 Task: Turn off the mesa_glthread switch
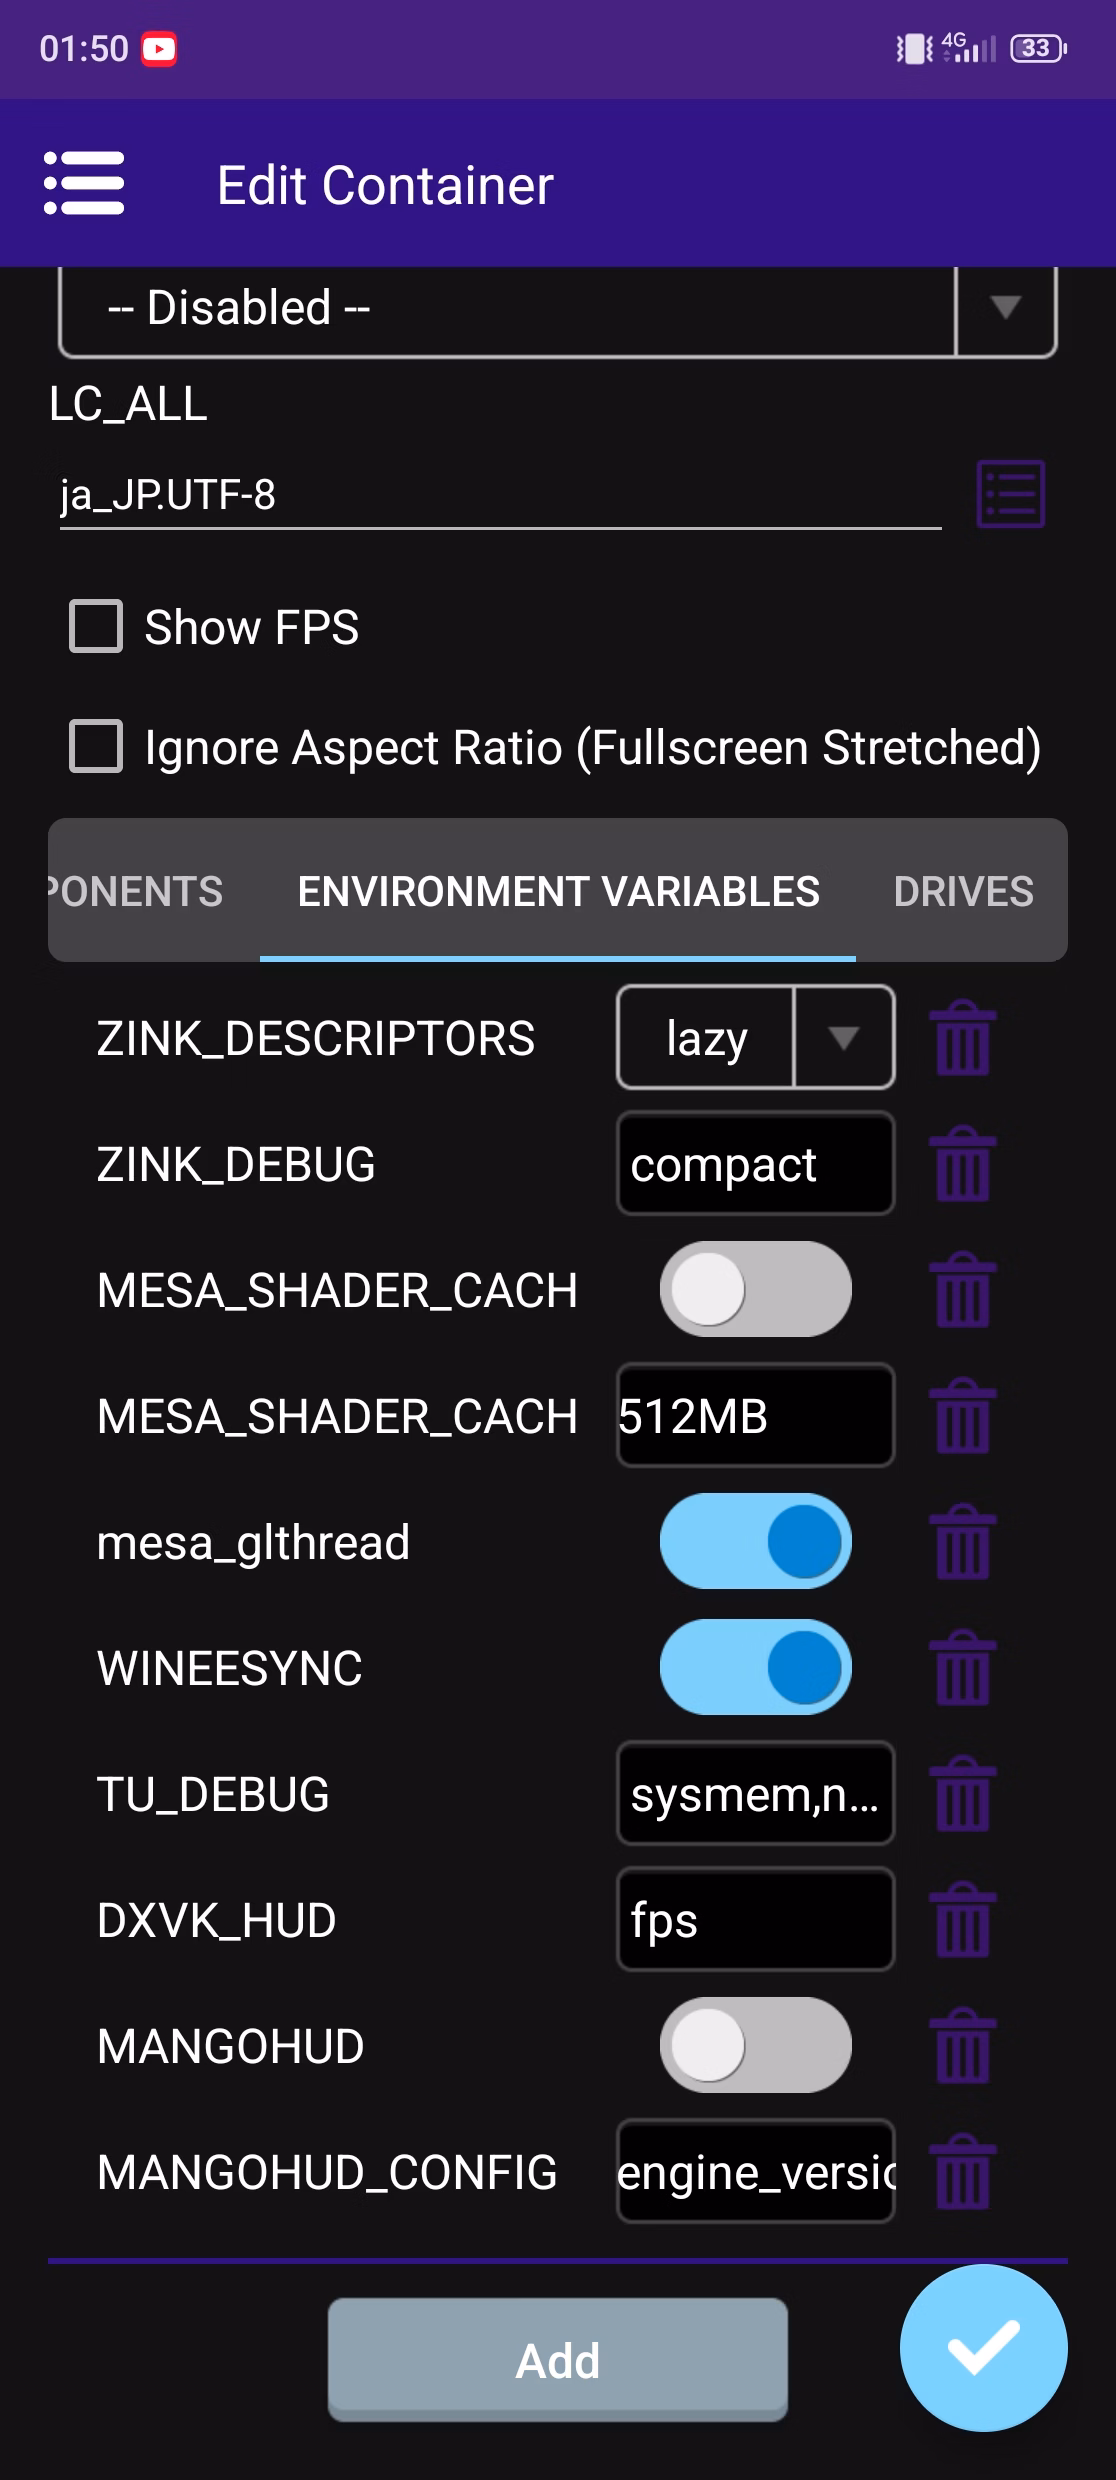pyautogui.click(x=755, y=1542)
